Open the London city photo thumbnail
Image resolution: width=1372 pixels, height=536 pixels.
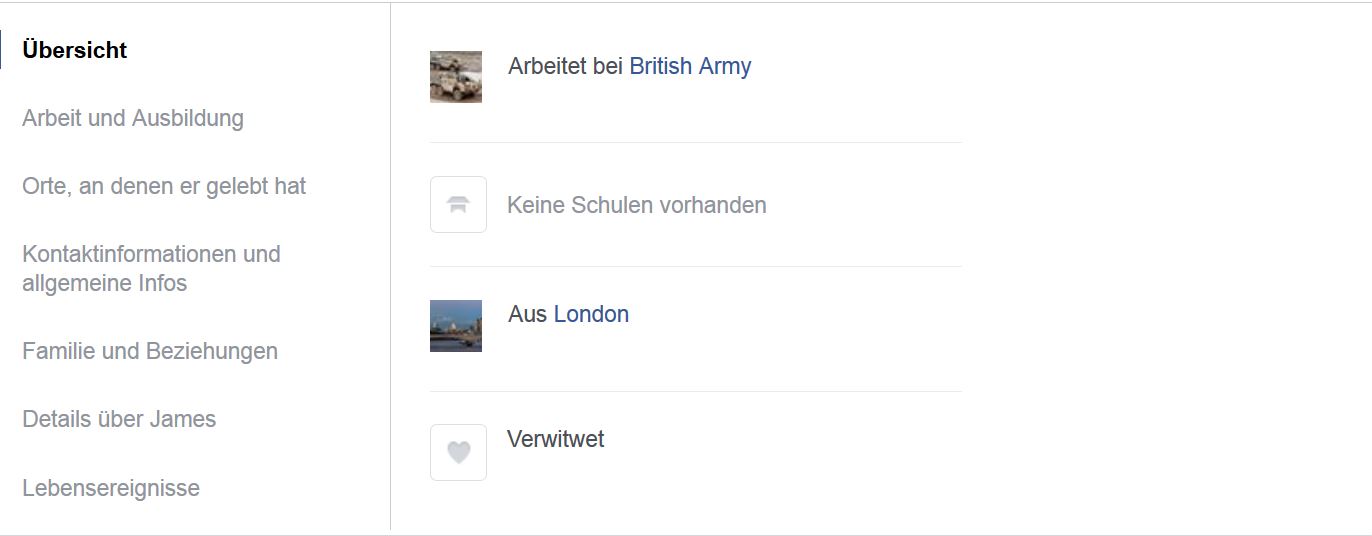point(456,326)
